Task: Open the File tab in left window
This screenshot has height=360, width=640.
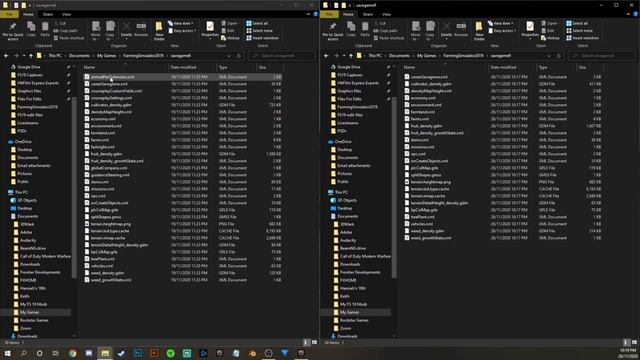Action: (x=9, y=14)
